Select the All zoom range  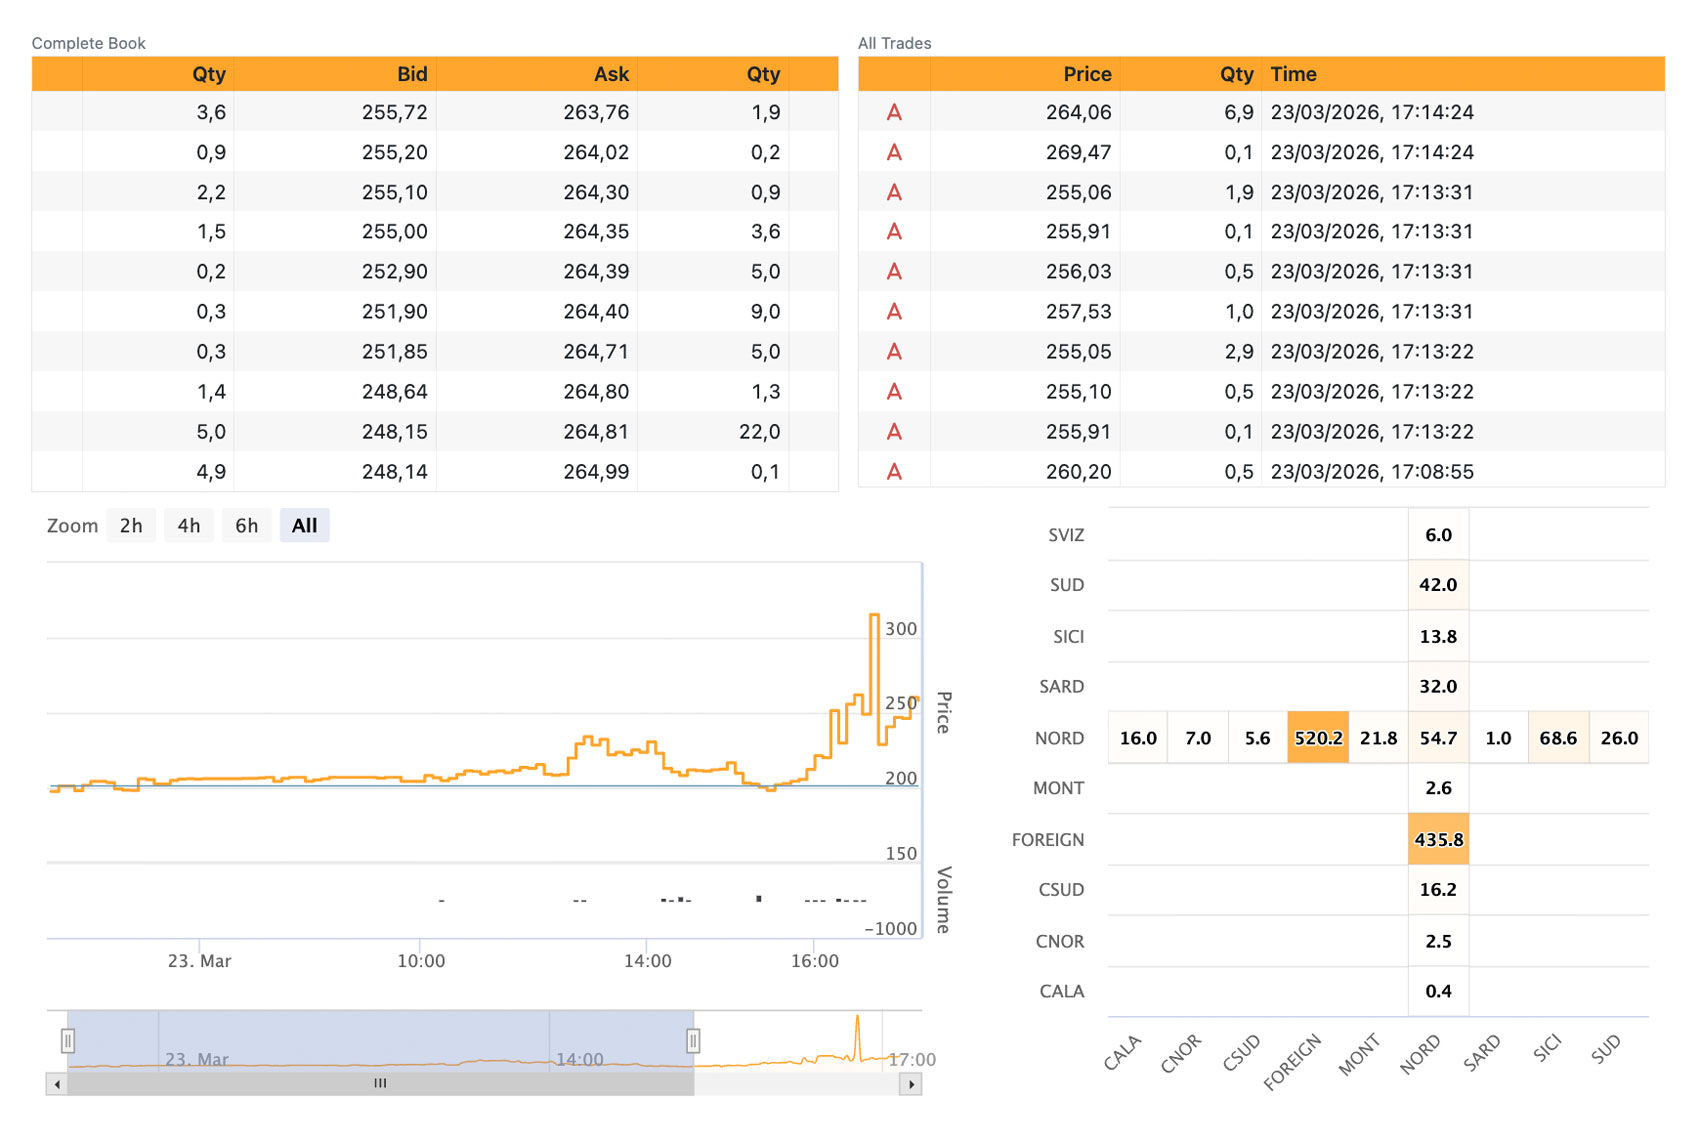pyautogui.click(x=304, y=526)
